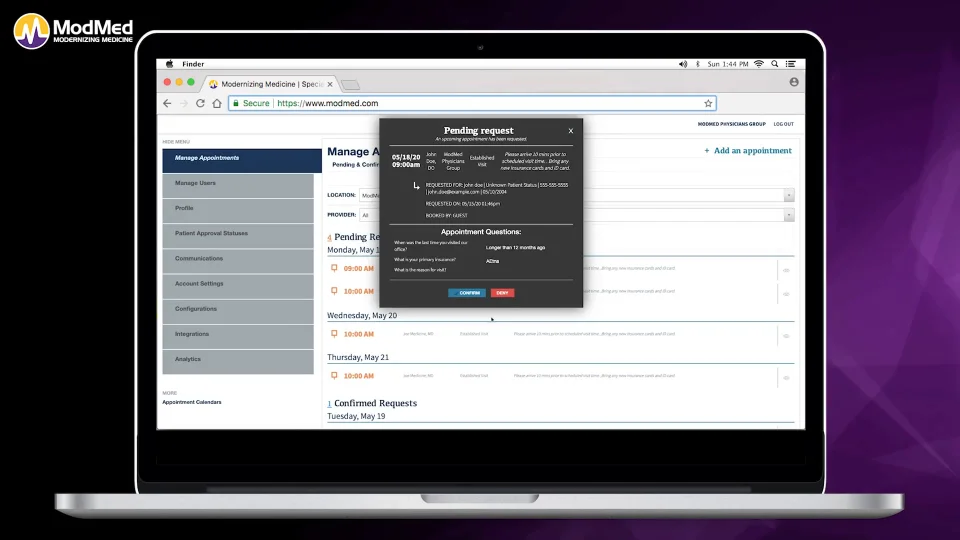Click the Pending Requests count 4
The width and height of the screenshot is (960, 540).
coord(329,238)
